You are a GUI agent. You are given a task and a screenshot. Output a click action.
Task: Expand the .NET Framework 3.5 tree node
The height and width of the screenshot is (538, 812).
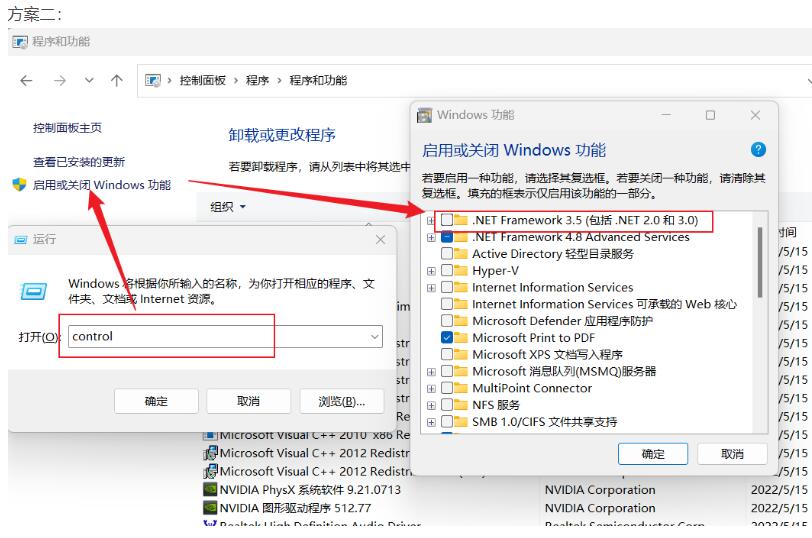[431, 221]
